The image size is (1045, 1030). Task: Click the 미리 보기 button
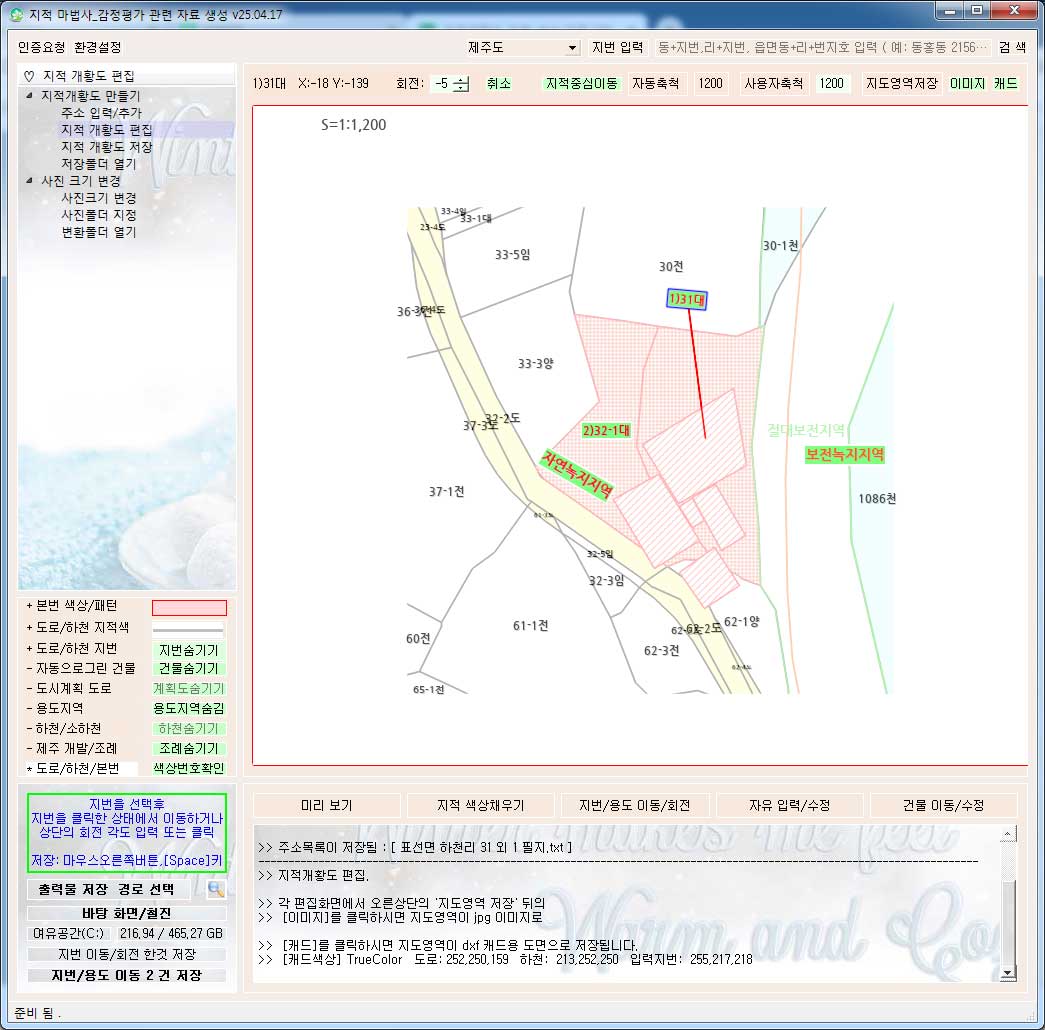coord(326,805)
